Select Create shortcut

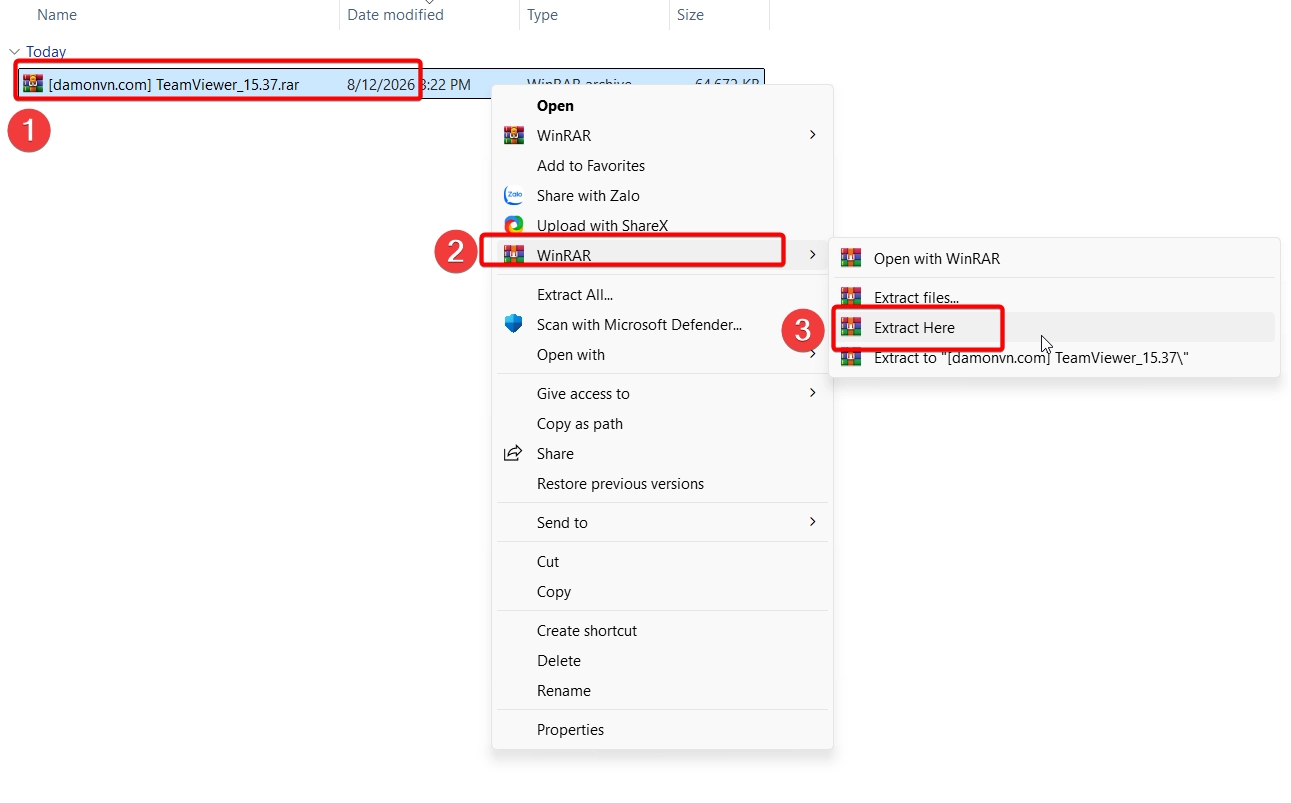coord(587,631)
